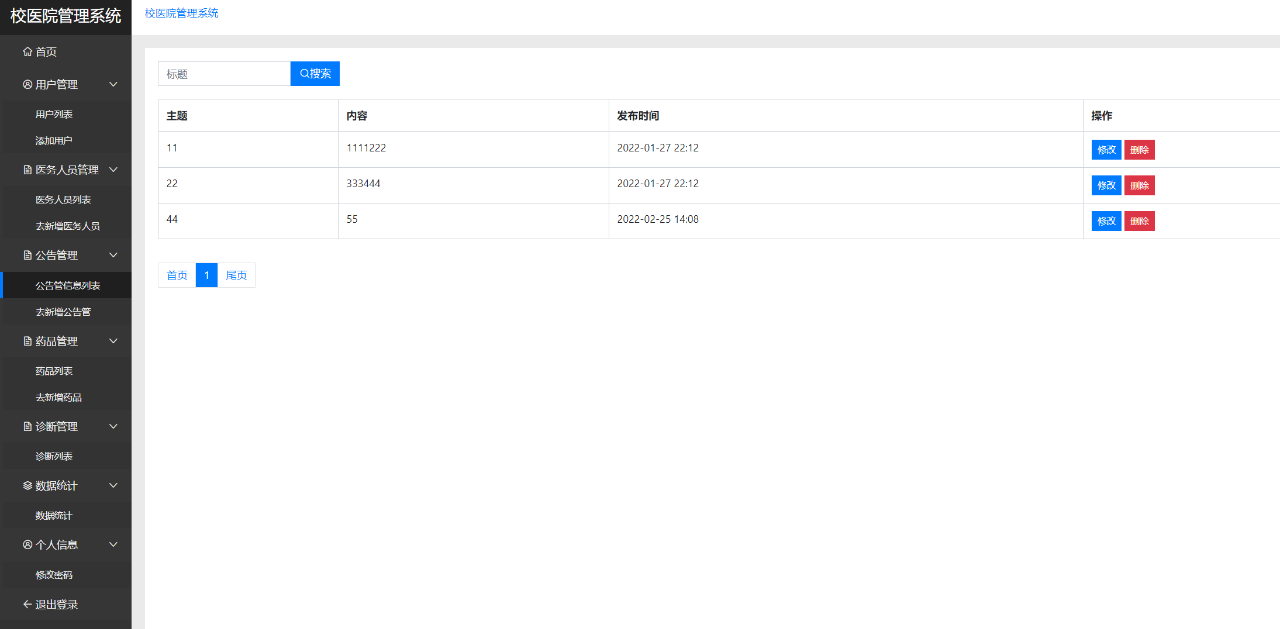The height and width of the screenshot is (629, 1280).
Task: Click the document icon next to 医务人员管理
Action: tap(27, 170)
